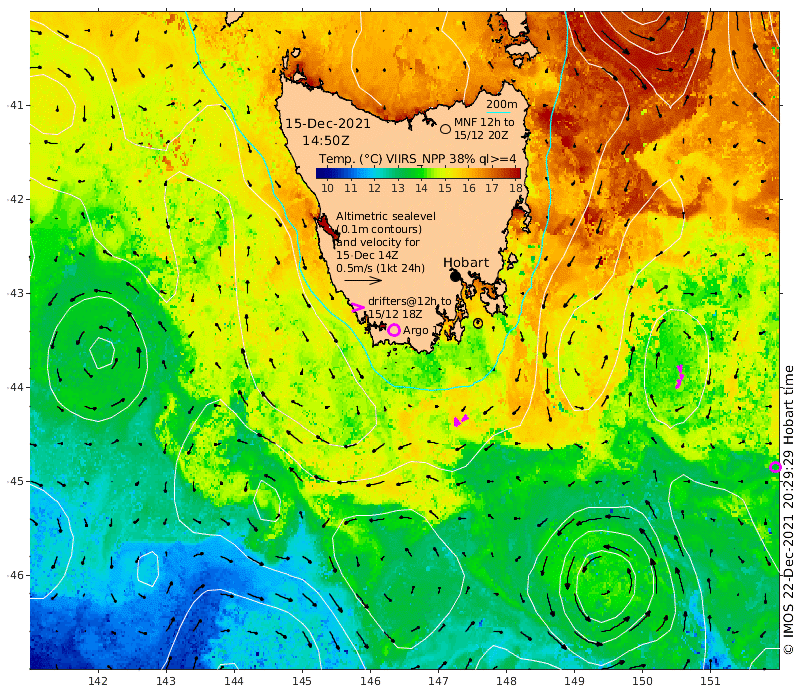Click the '15/12 20Z' MNF time text
This screenshot has height=700, width=800.
point(481,135)
